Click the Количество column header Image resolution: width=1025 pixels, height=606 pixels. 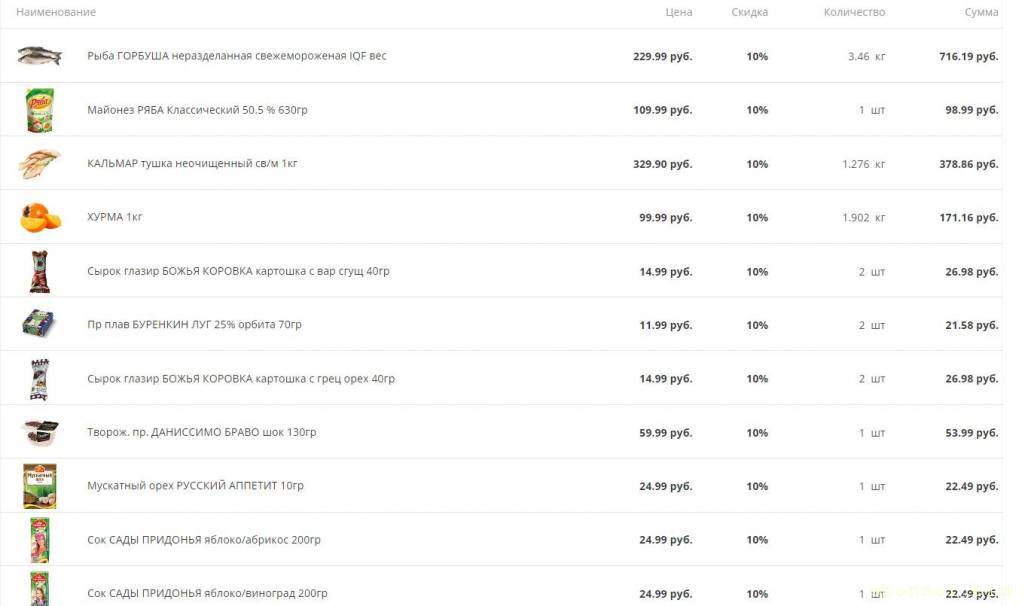point(854,12)
